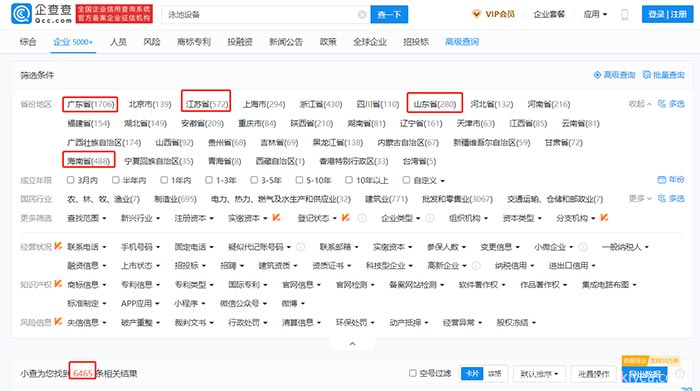Click VIP badge next to 经营状况
700x391 pixels.
point(58,245)
